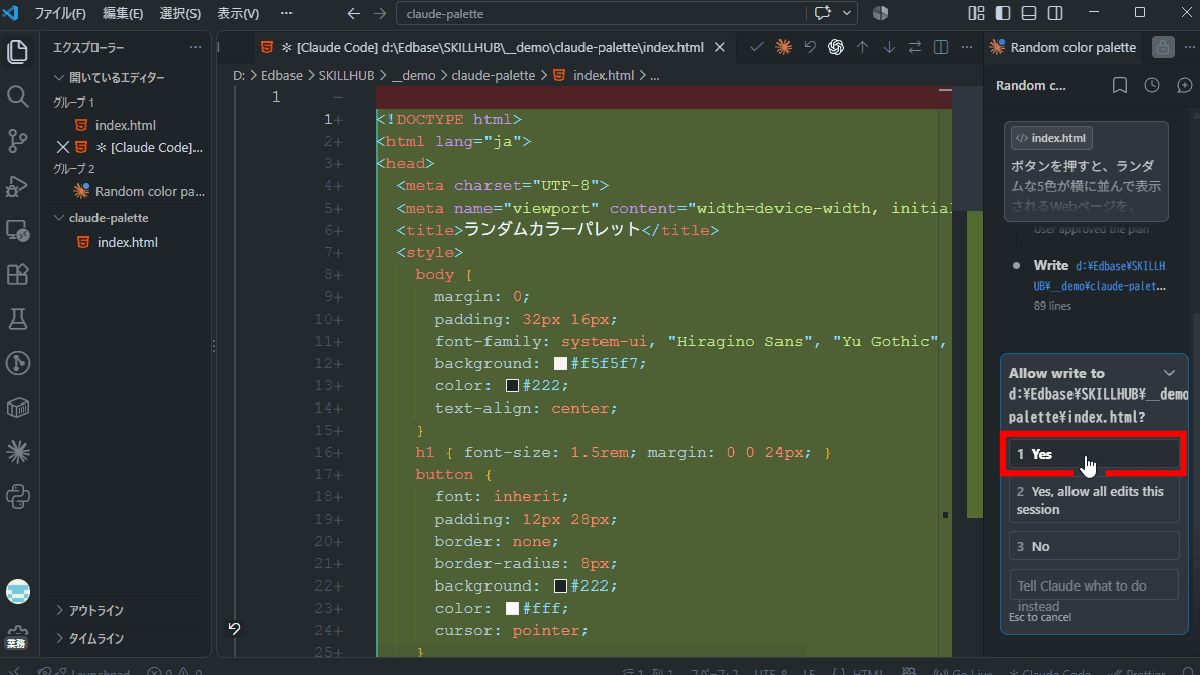Go to next change with the down arrow
Image resolution: width=1200 pixels, height=675 pixels.
pos(888,47)
